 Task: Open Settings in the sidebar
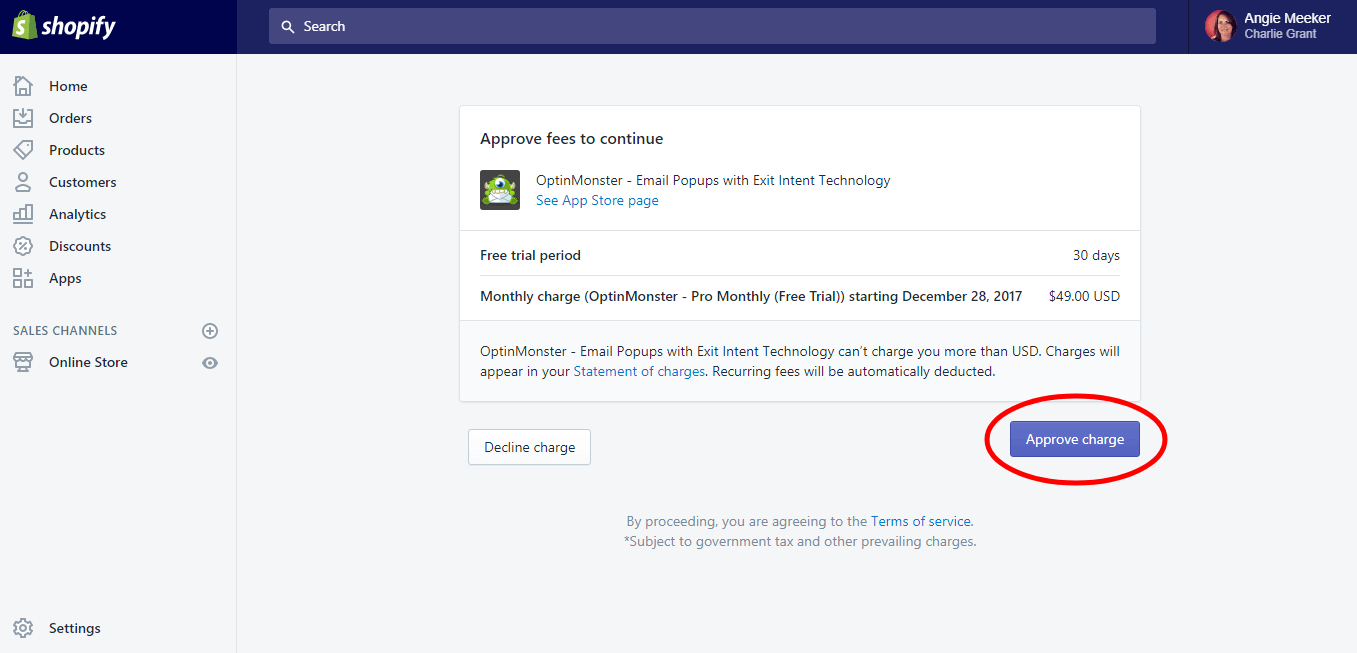point(75,628)
